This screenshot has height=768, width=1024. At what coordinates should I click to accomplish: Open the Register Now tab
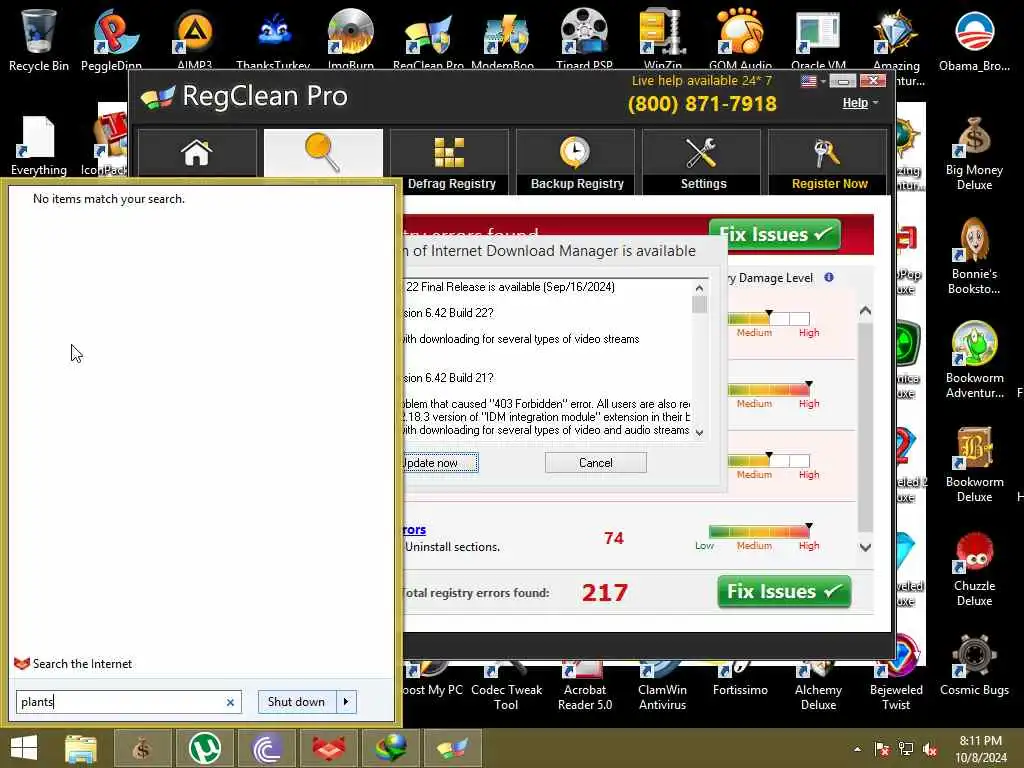(x=827, y=161)
